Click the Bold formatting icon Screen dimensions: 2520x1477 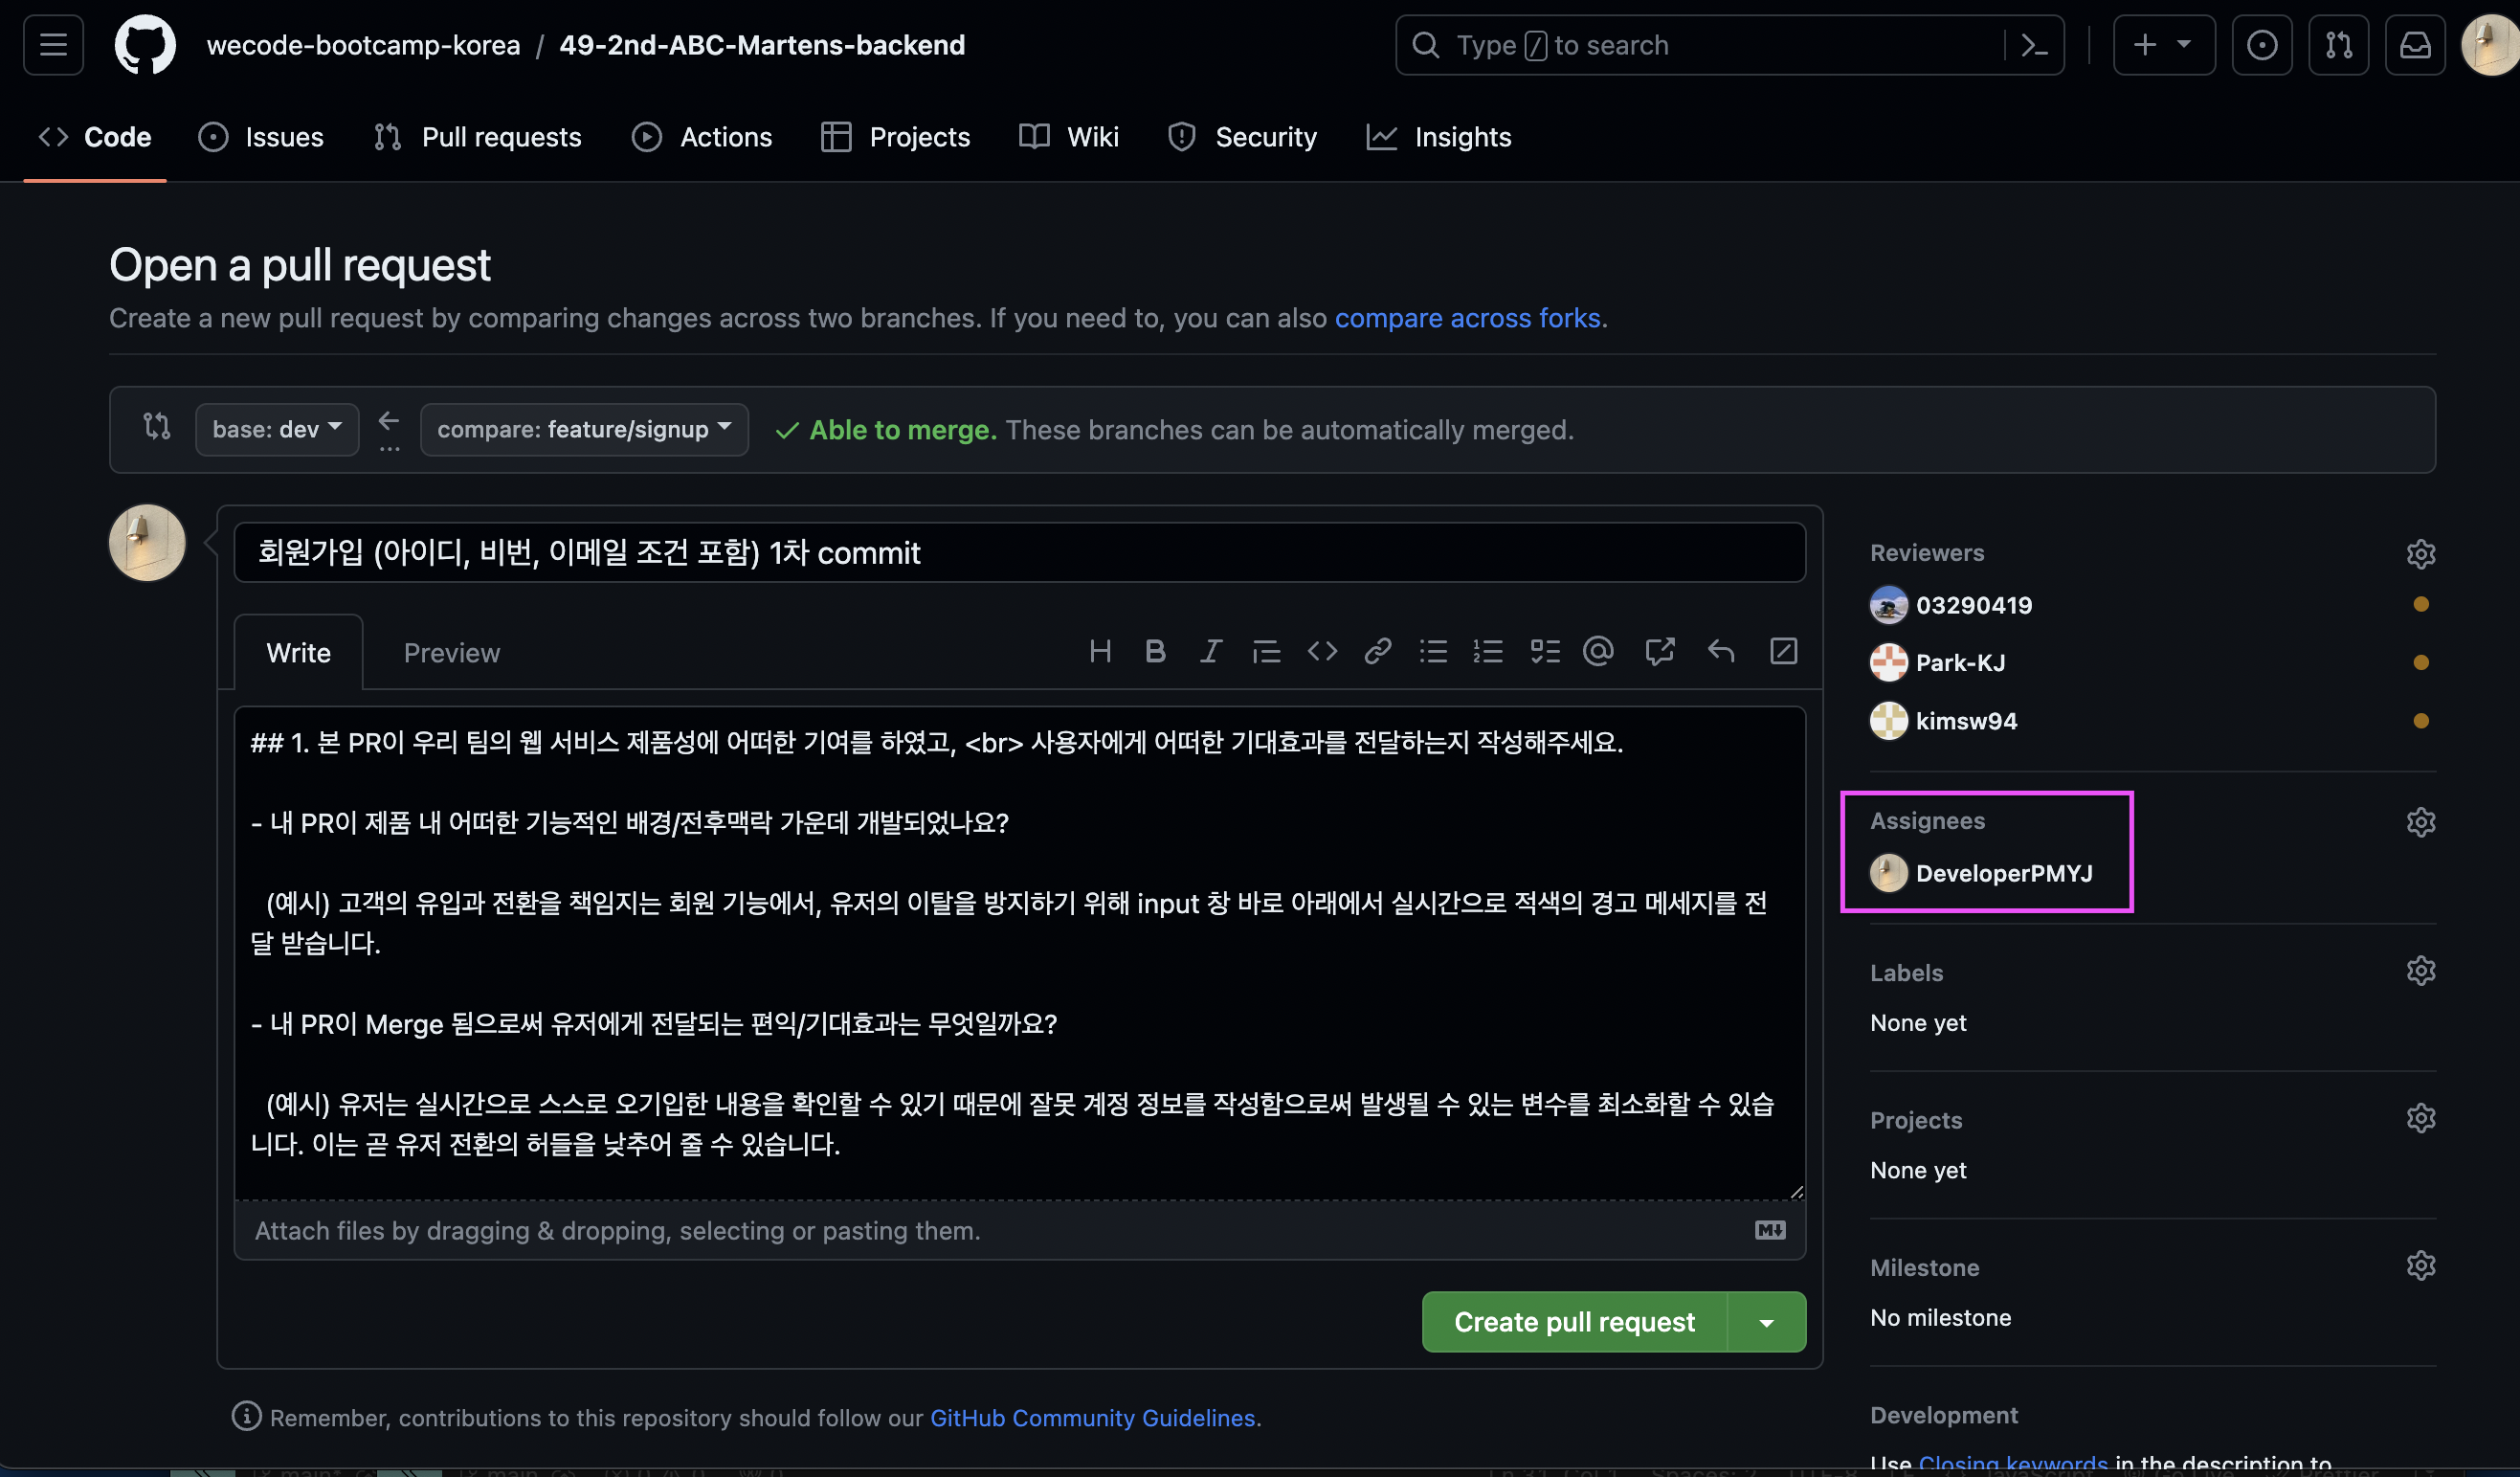coord(1155,652)
